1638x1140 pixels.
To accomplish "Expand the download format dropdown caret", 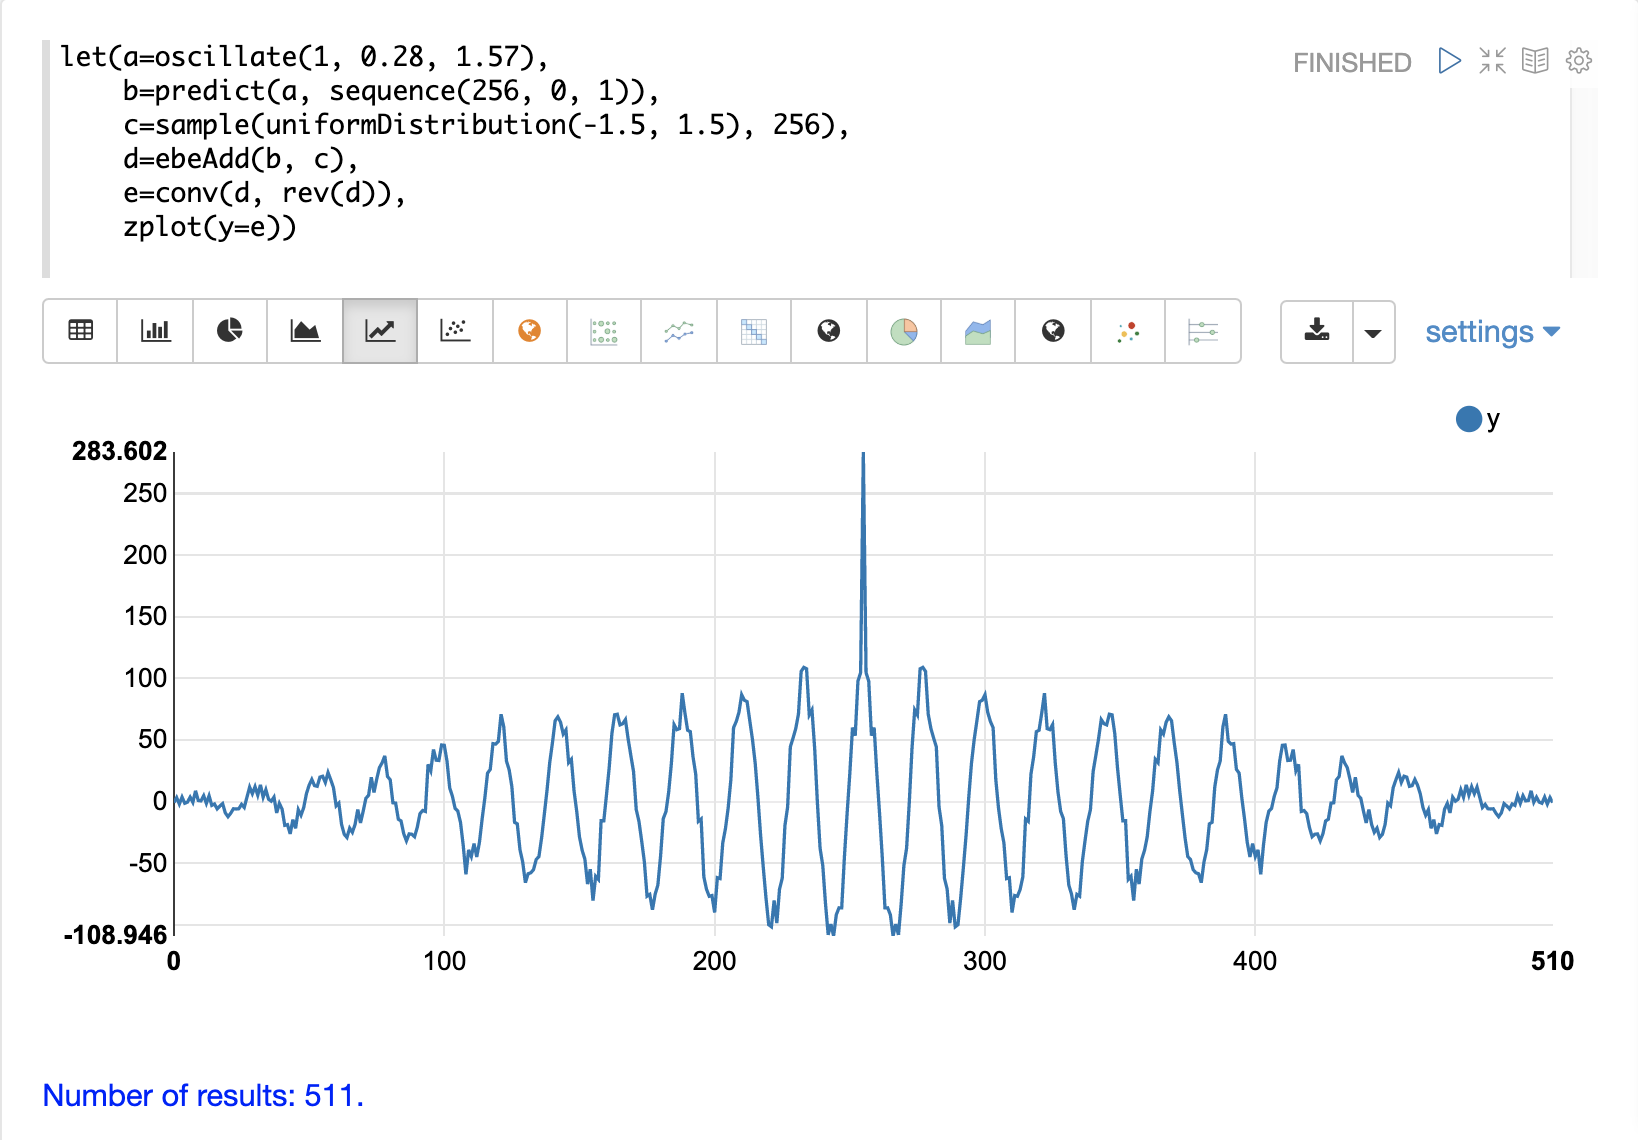I will 1373,332.
